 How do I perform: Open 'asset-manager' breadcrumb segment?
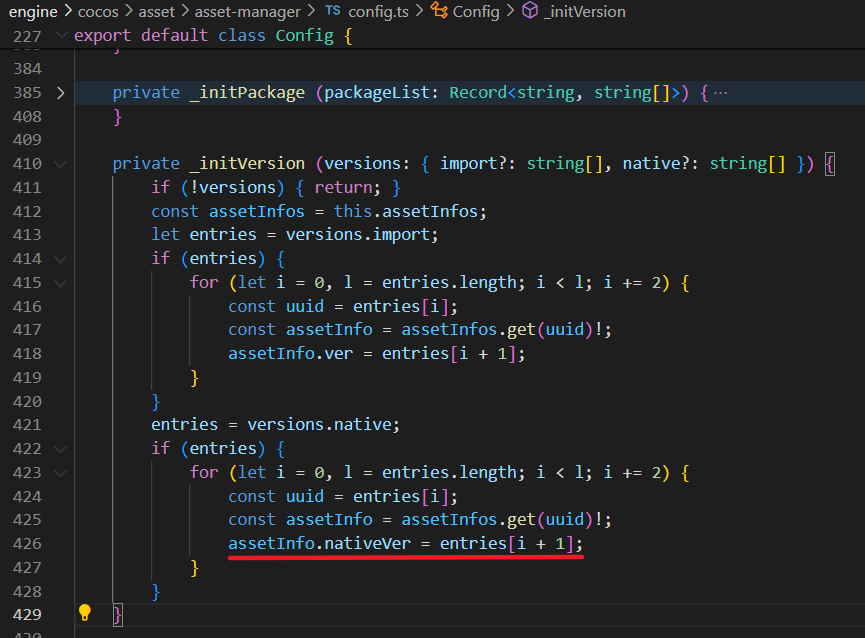point(247,12)
